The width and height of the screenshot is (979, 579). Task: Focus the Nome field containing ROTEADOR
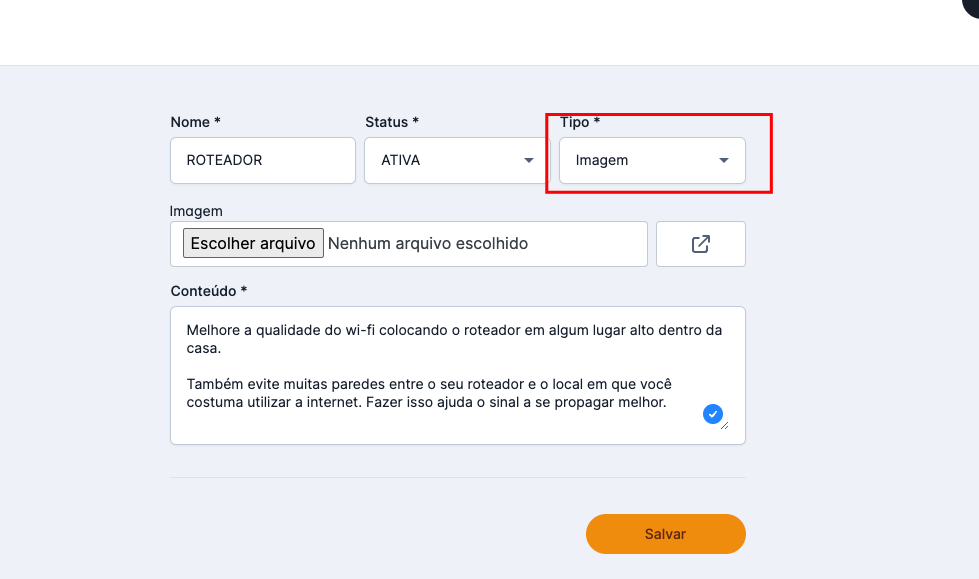(x=262, y=160)
